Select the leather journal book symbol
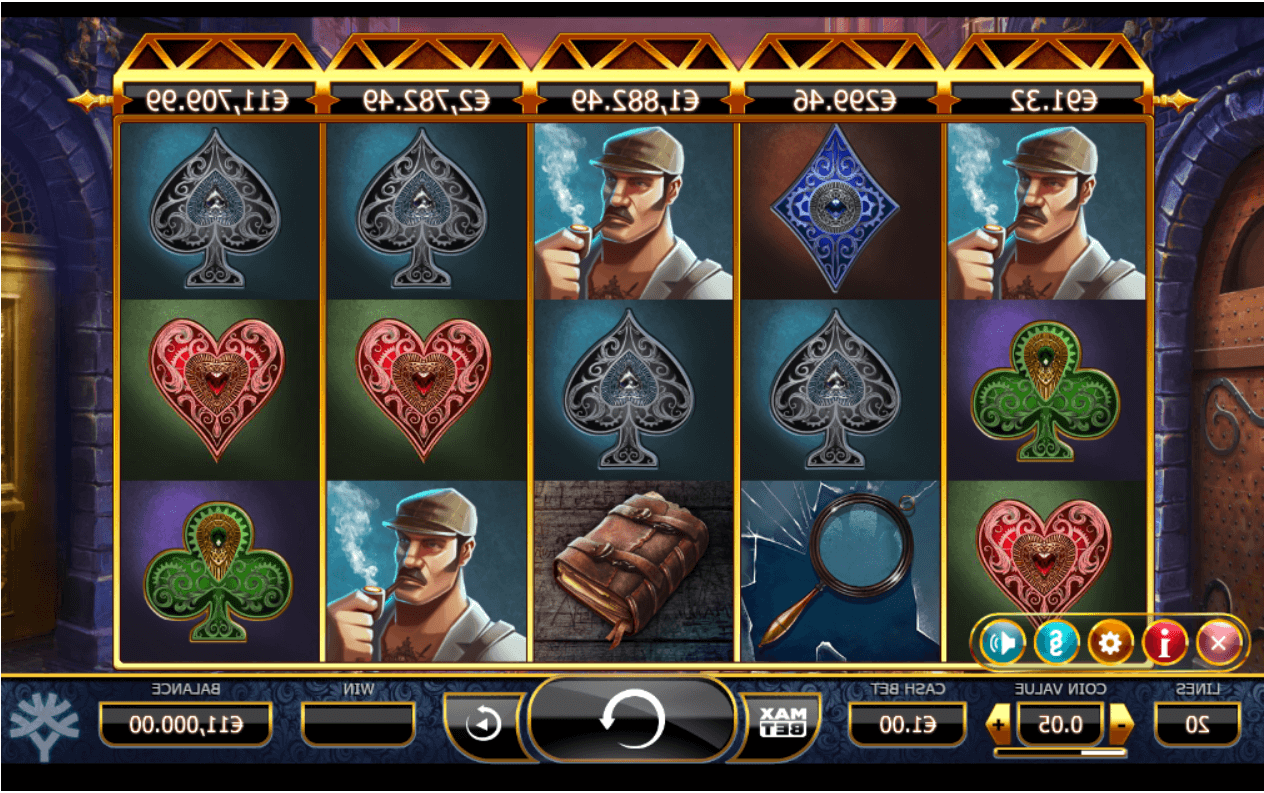This screenshot has height=793, width=1264. tap(635, 571)
